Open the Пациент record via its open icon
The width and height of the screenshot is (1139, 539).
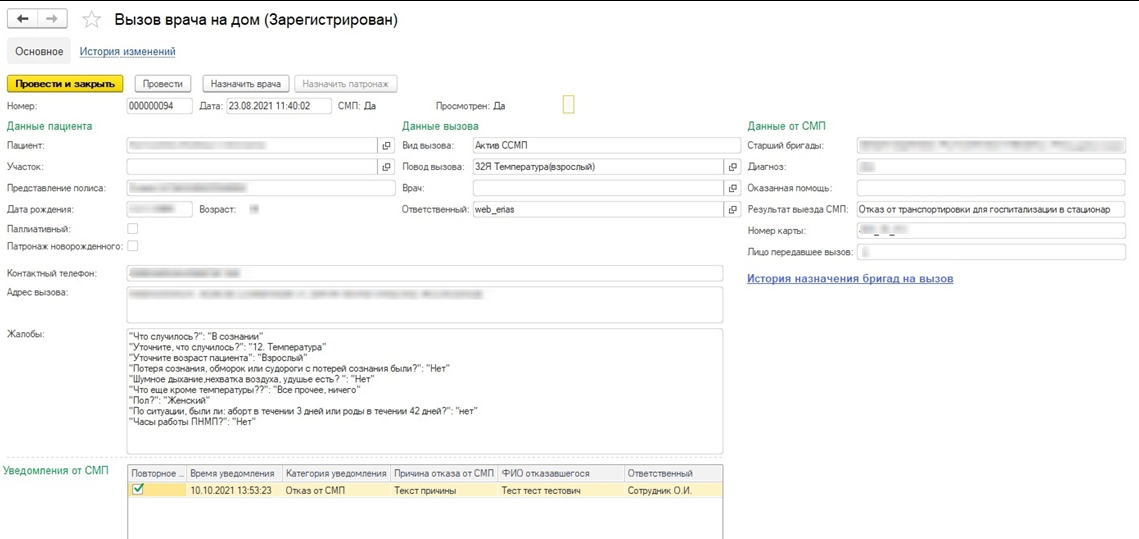click(387, 146)
